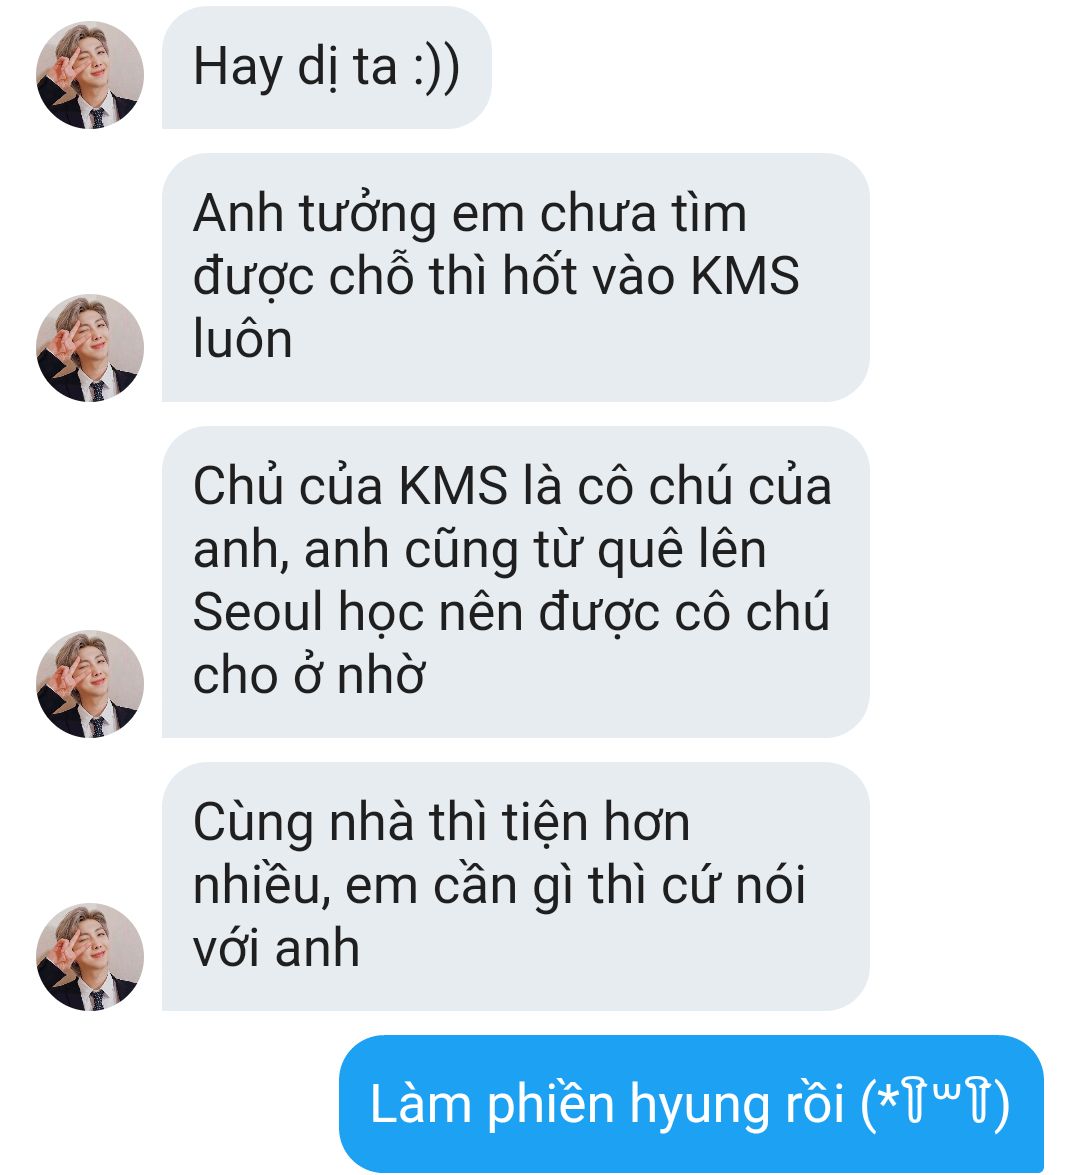The height and width of the screenshot is (1175, 1080).
Task: Open sender avatar beside "Hay dị ta" message
Action: click(x=90, y=75)
